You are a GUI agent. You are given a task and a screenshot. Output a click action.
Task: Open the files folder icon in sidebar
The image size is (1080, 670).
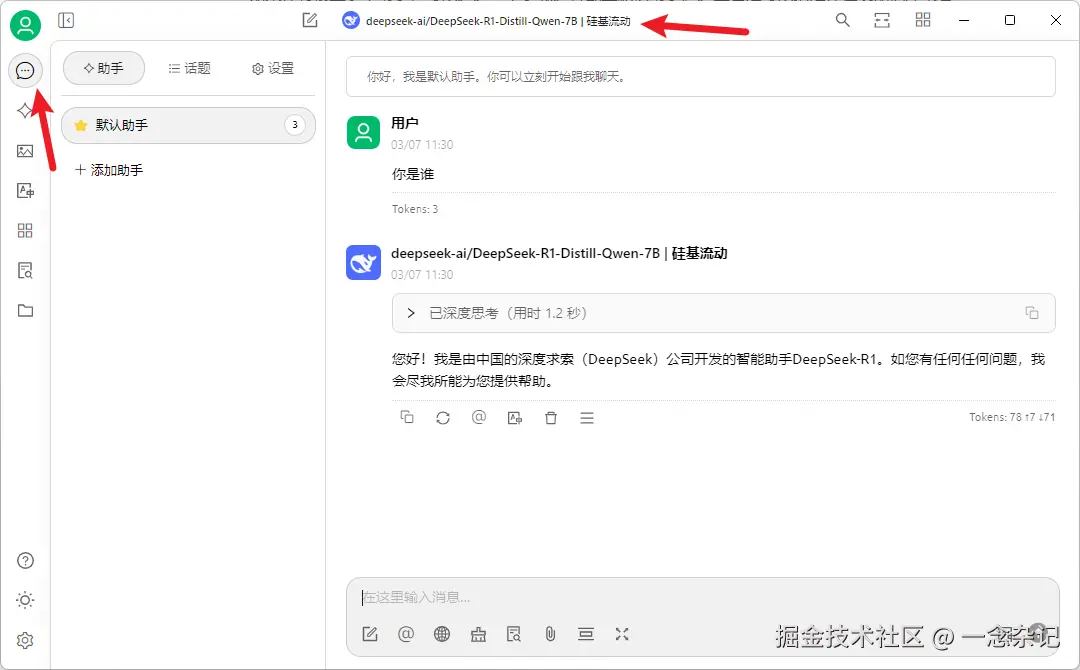[25, 311]
